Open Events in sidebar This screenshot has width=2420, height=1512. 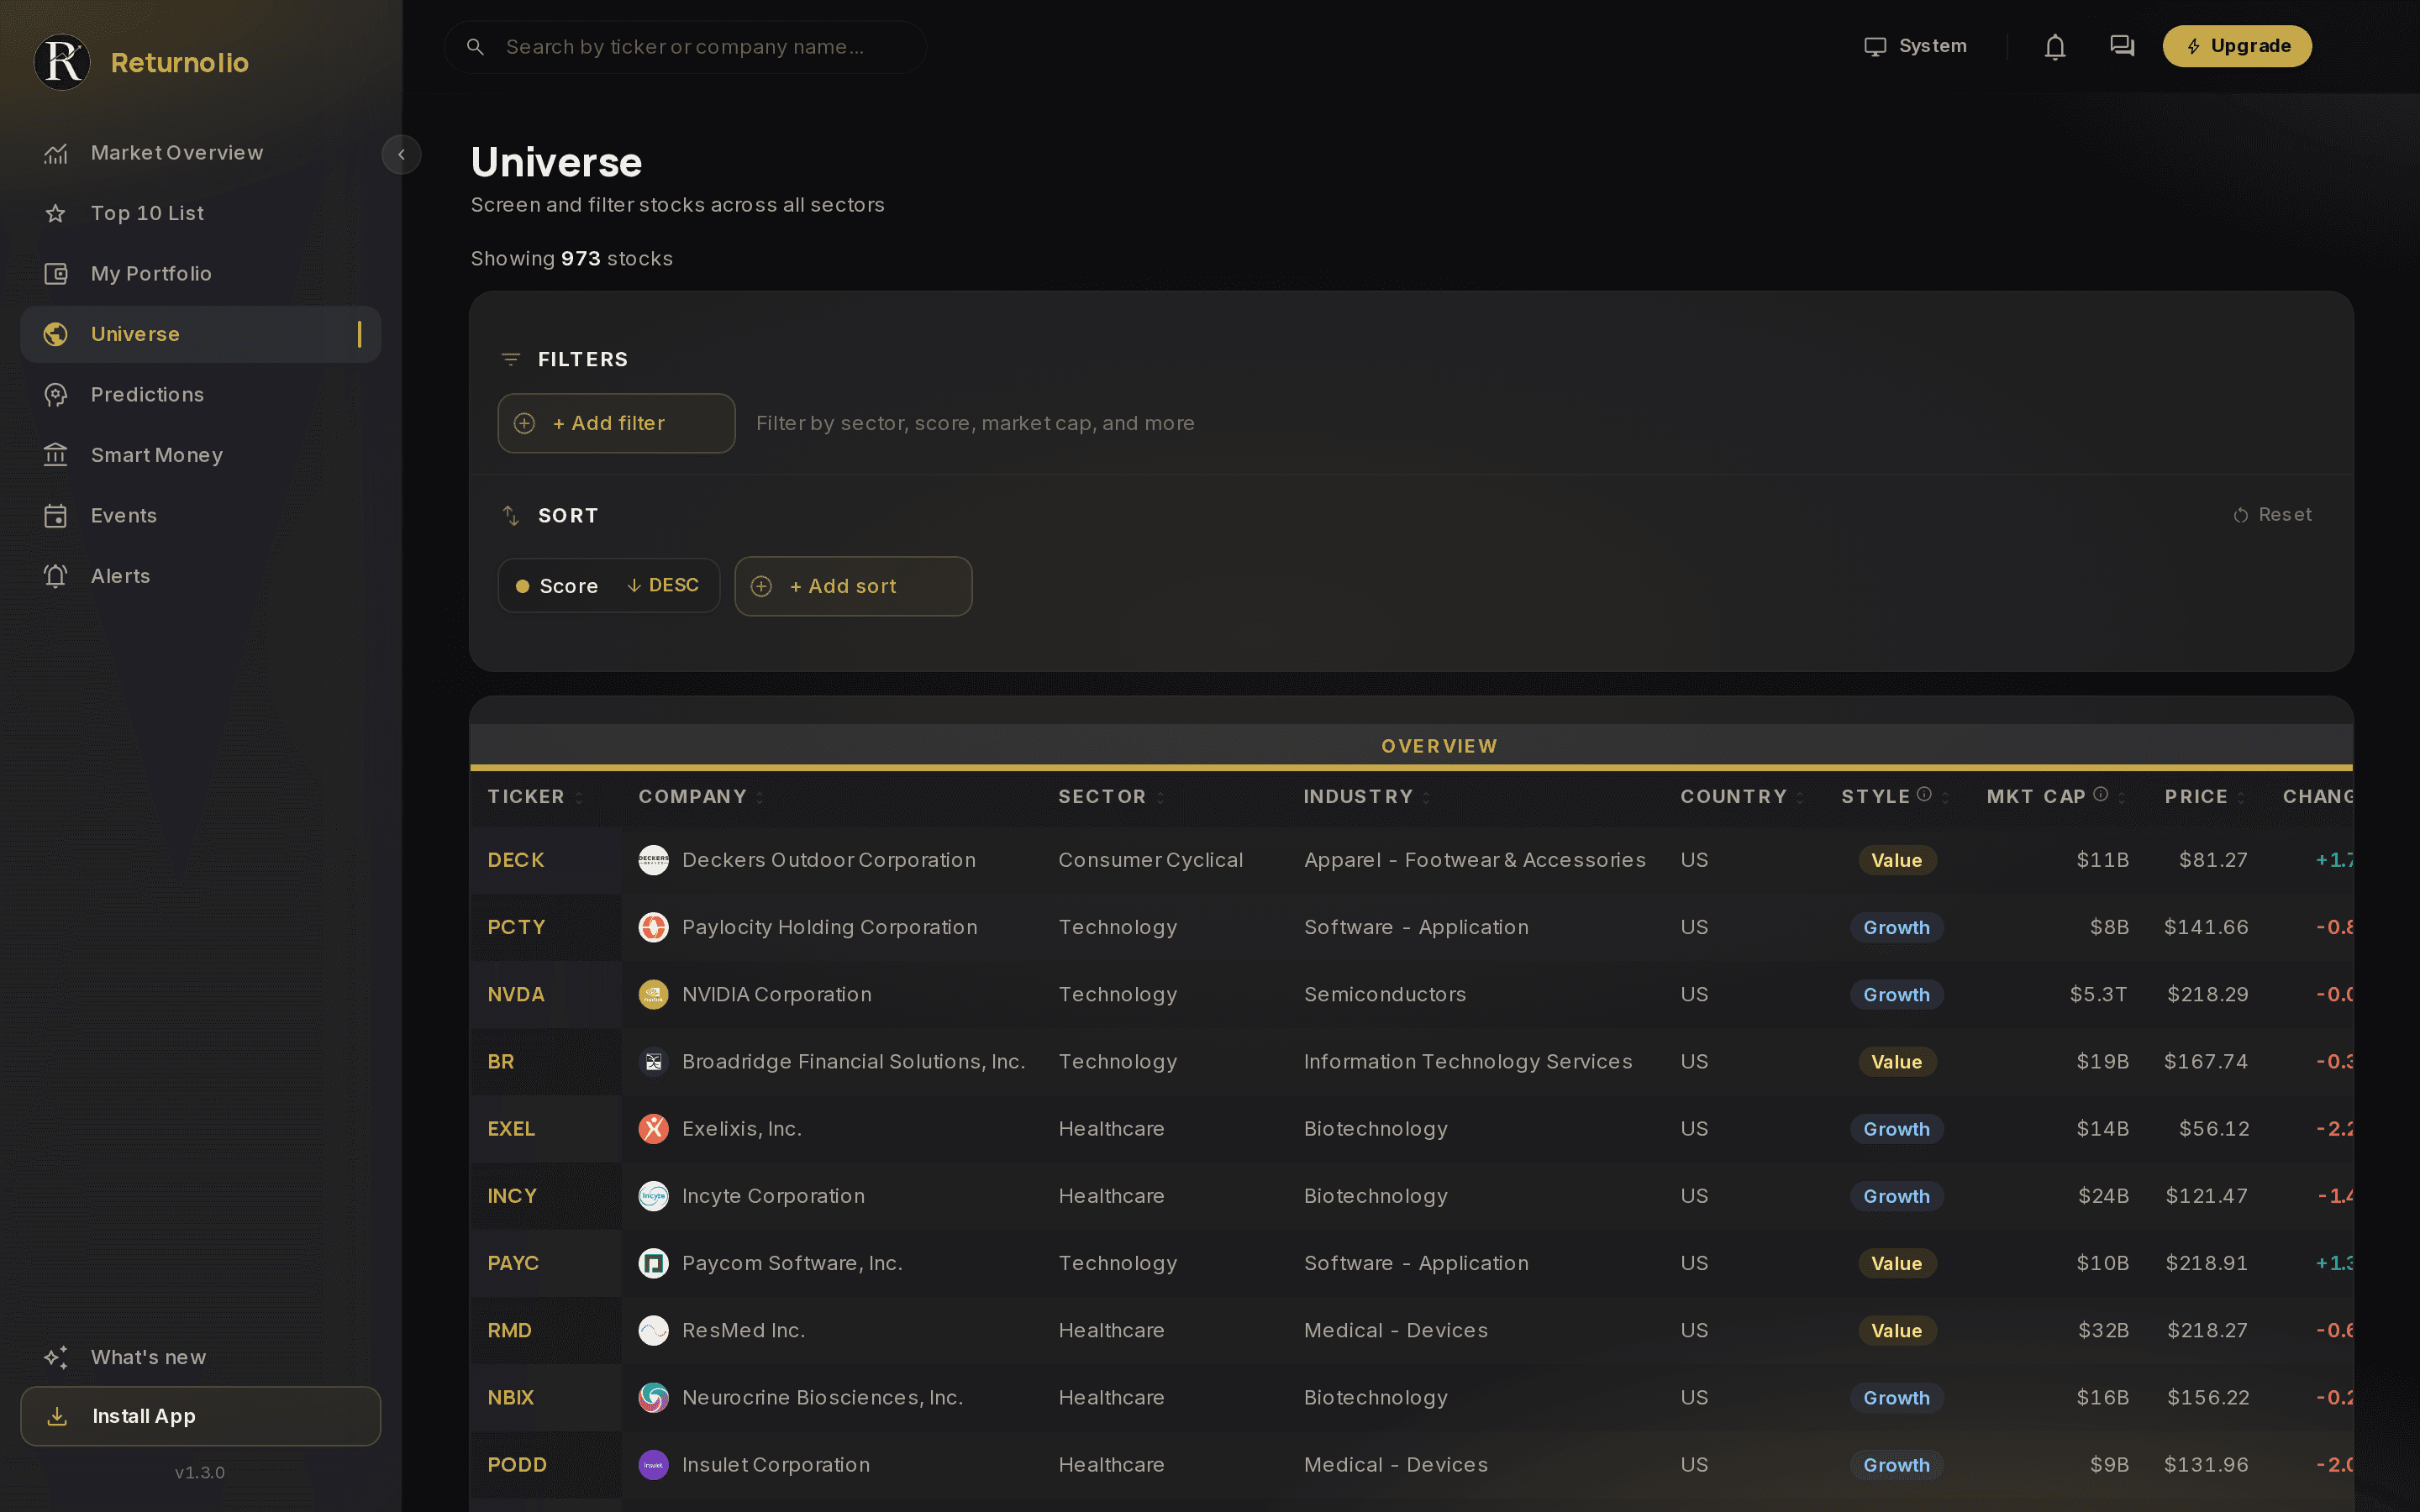(200, 516)
